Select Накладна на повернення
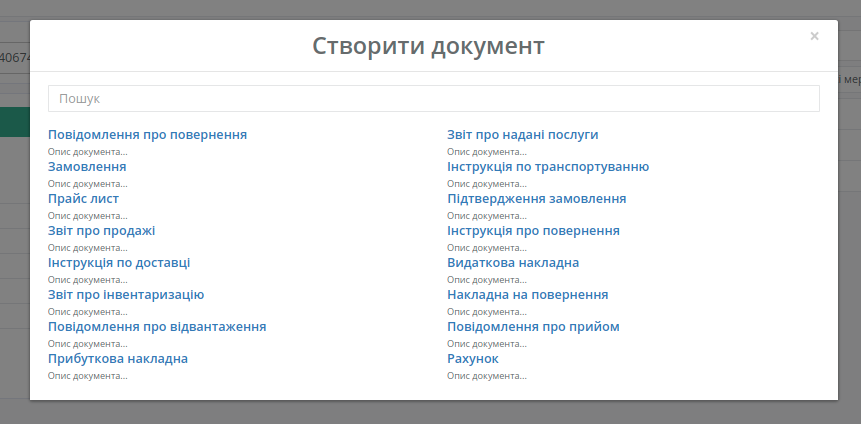Viewport: 861px width, 424px height. point(528,294)
